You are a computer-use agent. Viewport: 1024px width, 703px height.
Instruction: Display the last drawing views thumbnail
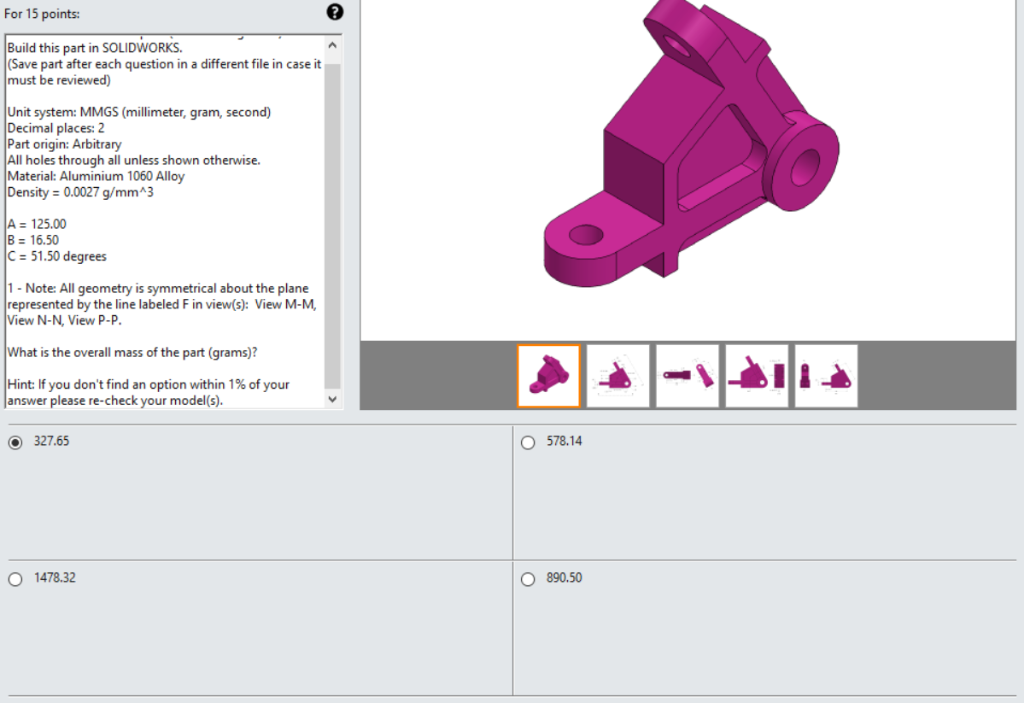(826, 375)
